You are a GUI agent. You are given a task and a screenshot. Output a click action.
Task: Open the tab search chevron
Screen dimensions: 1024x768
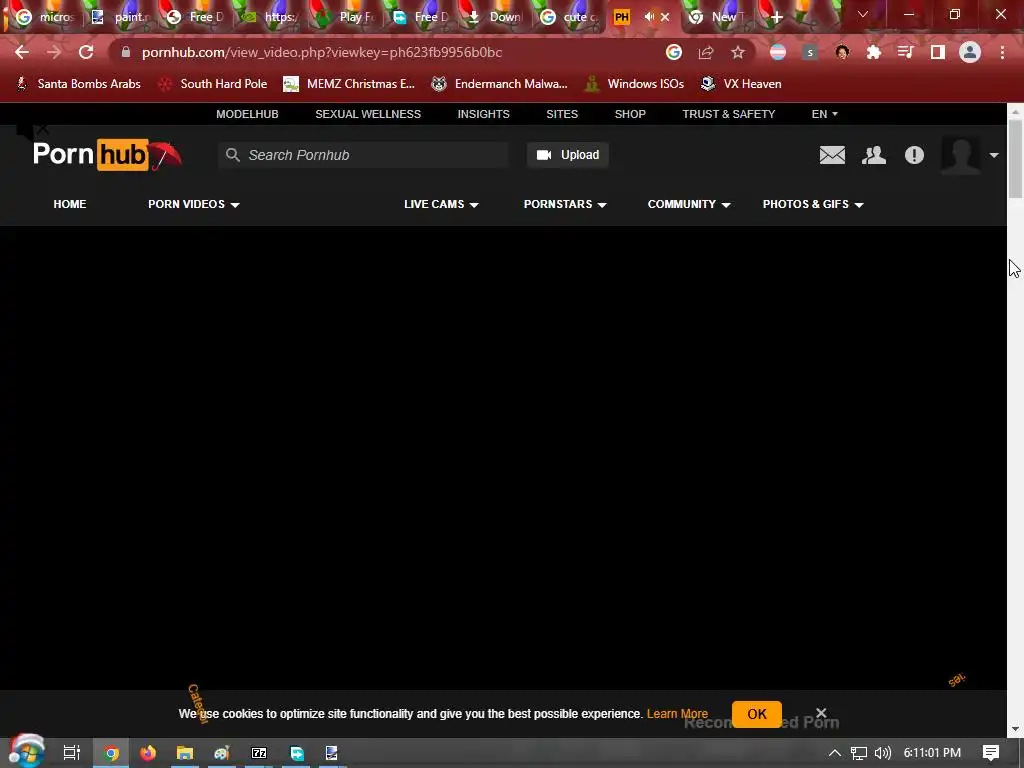coord(863,14)
